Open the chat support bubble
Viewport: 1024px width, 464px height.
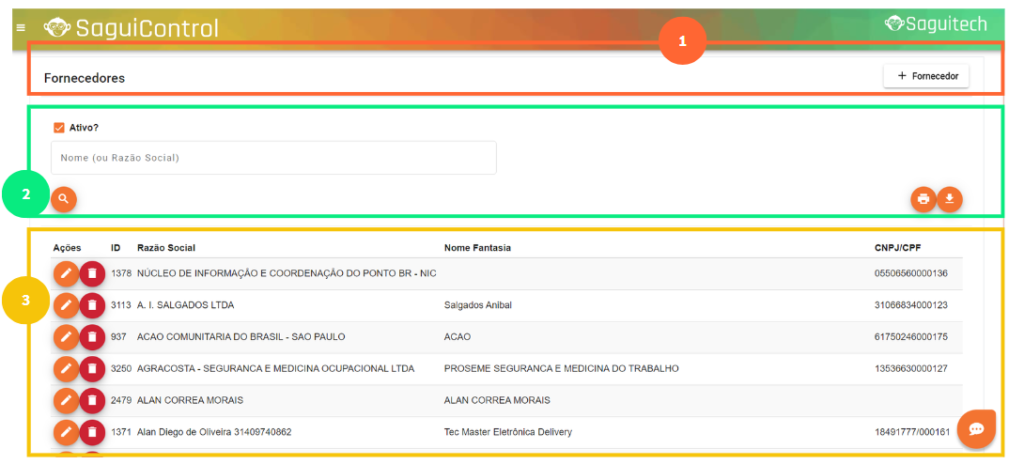pyautogui.click(x=976, y=429)
